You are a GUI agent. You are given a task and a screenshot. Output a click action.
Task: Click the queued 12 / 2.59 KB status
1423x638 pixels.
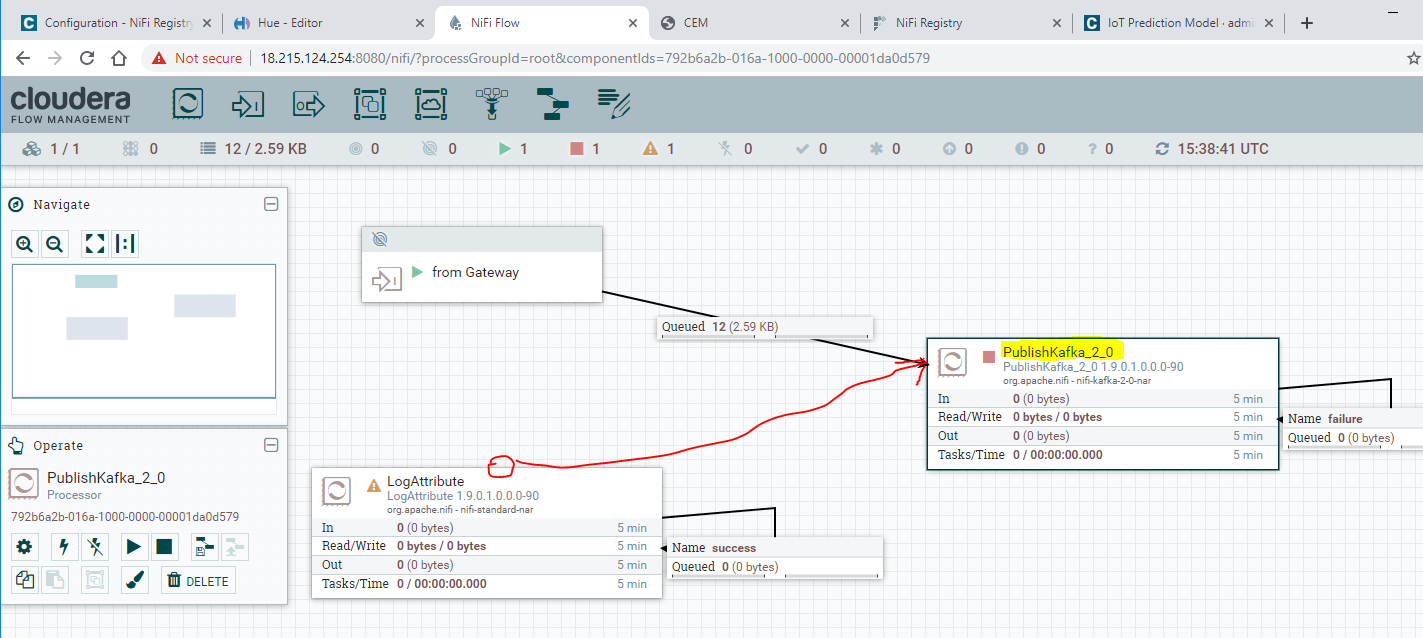click(x=253, y=149)
